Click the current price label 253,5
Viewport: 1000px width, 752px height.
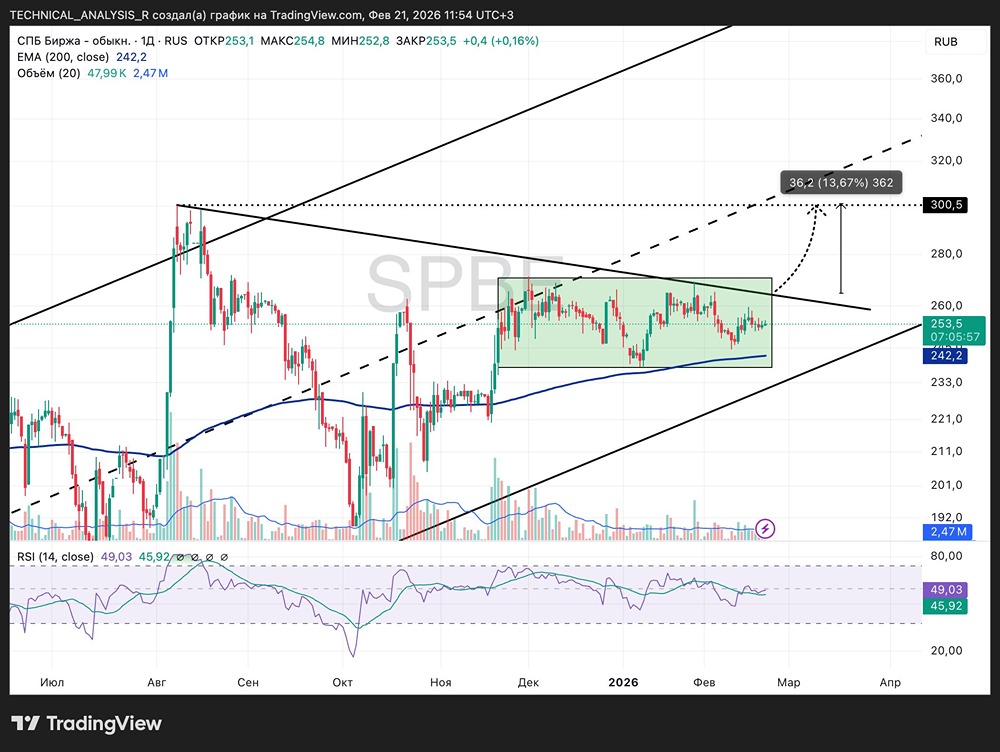[953, 330]
